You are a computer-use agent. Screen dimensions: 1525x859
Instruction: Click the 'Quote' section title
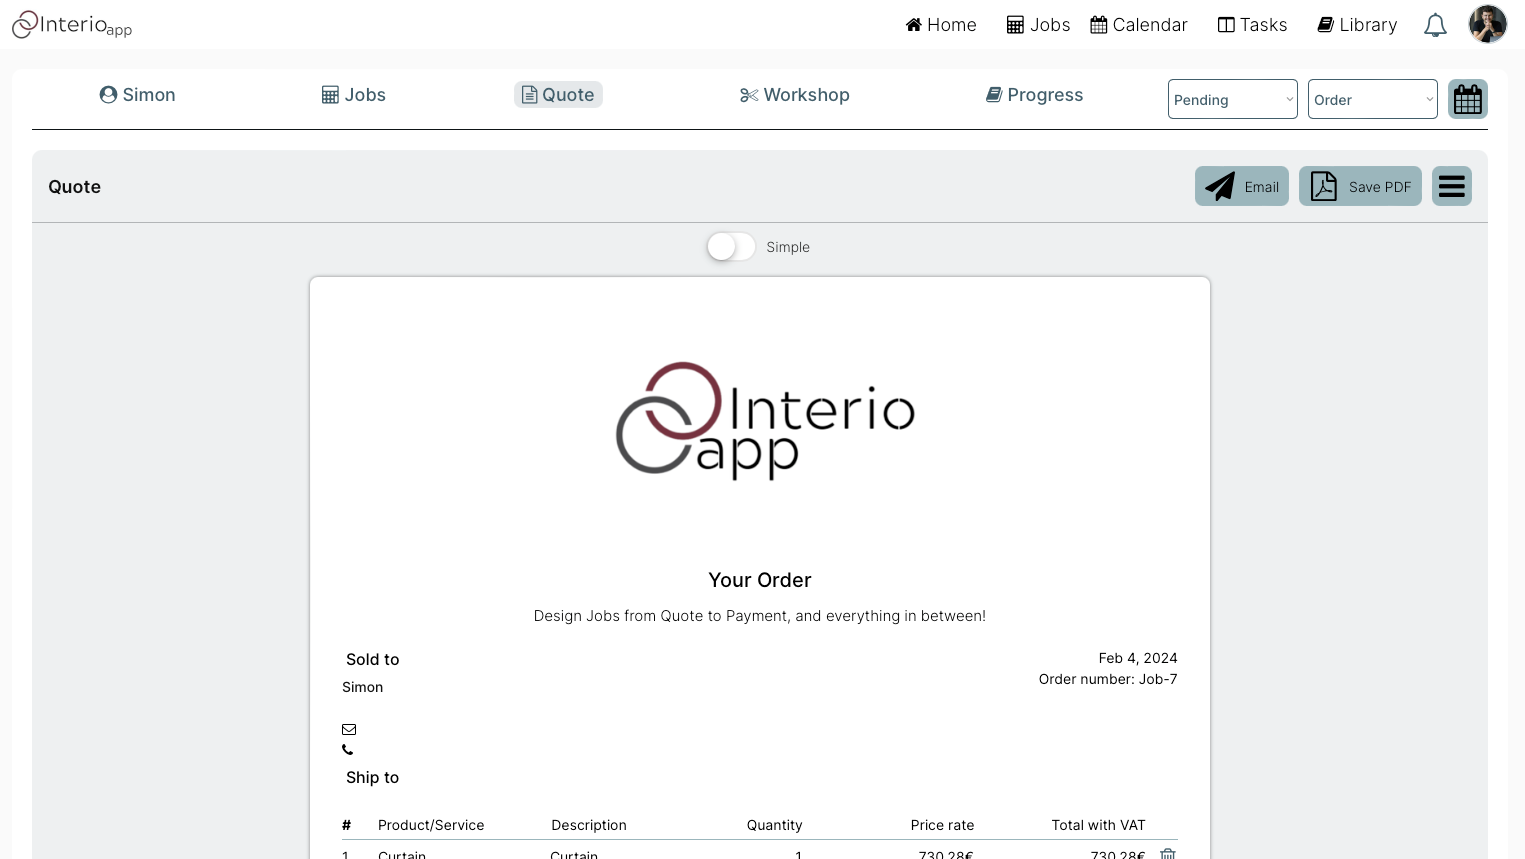click(75, 187)
